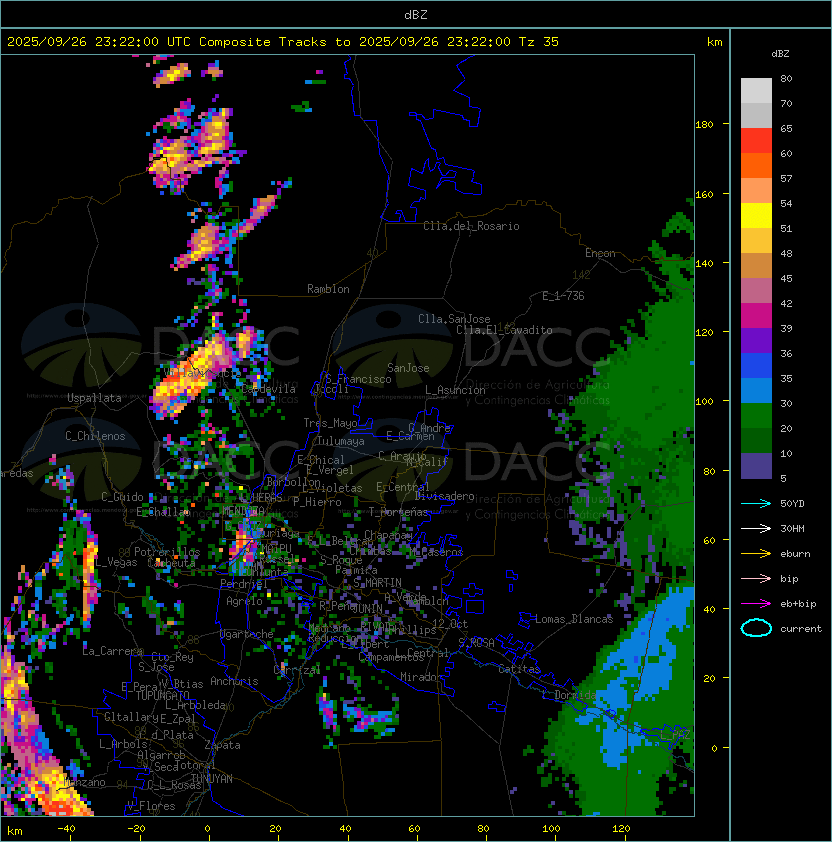
Task: Click the TUNUYAN label
Action: pos(212,779)
